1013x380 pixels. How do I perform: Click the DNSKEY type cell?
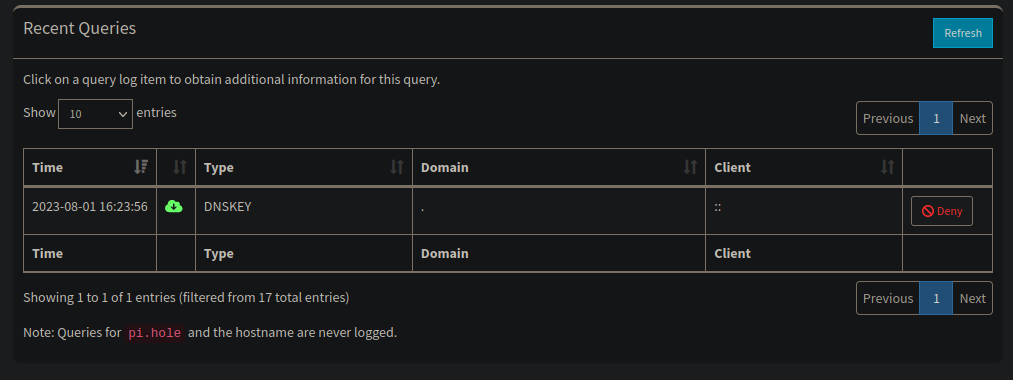(304, 211)
